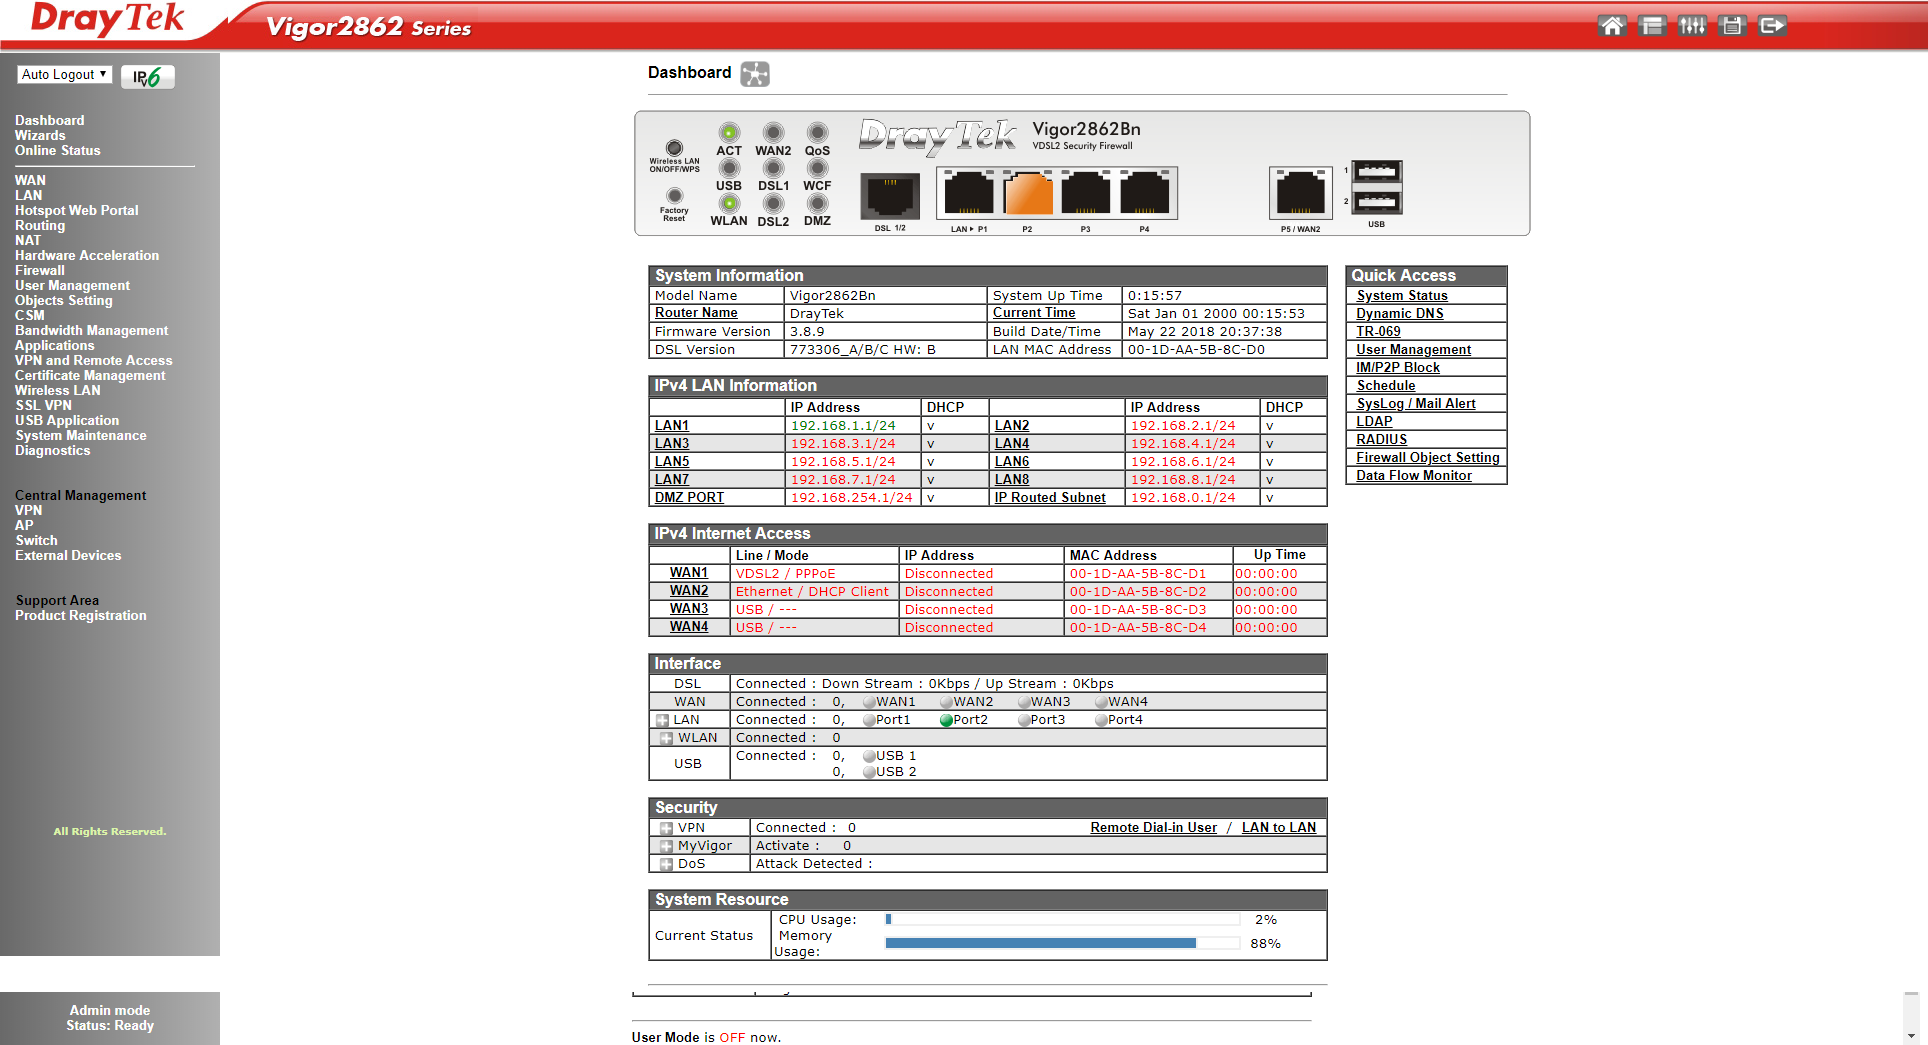Expand the MyVigor row in Security

(x=666, y=846)
